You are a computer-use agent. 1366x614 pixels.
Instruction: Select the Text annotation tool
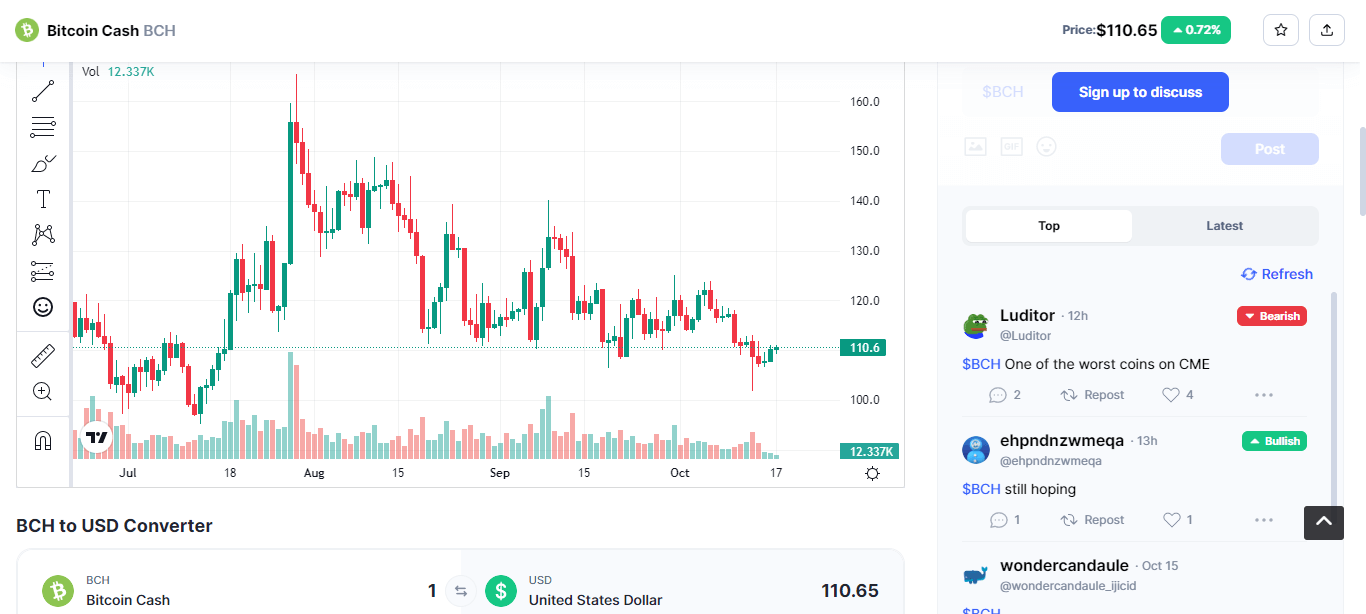[43, 199]
